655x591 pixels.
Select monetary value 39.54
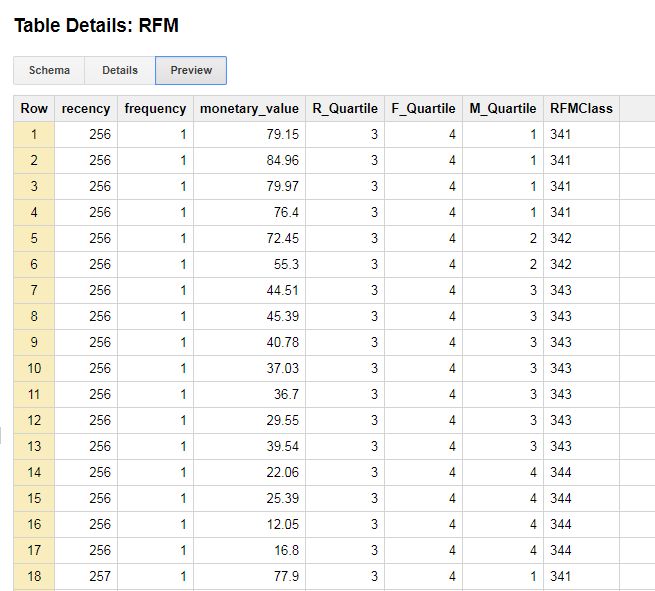click(x=282, y=446)
